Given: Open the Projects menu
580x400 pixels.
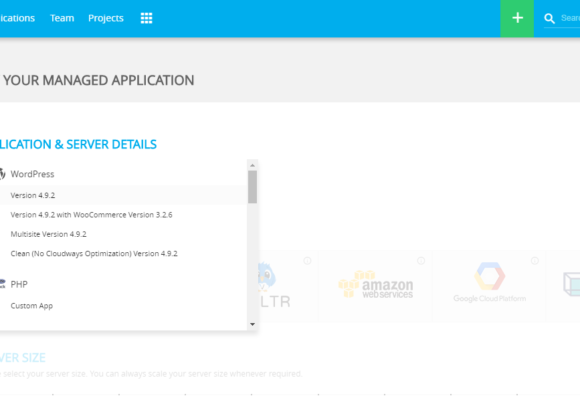Looking at the screenshot, I should 106,18.
